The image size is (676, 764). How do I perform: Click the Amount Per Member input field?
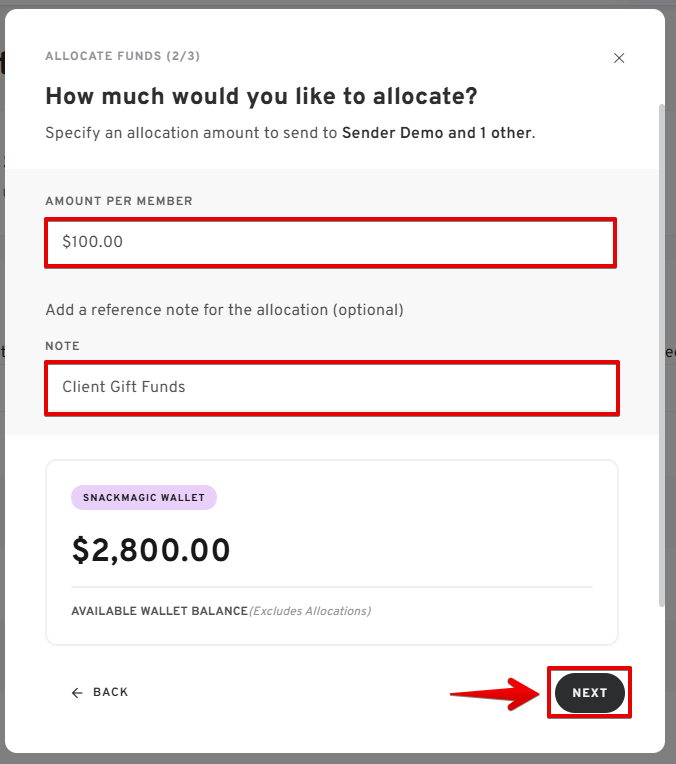click(330, 242)
